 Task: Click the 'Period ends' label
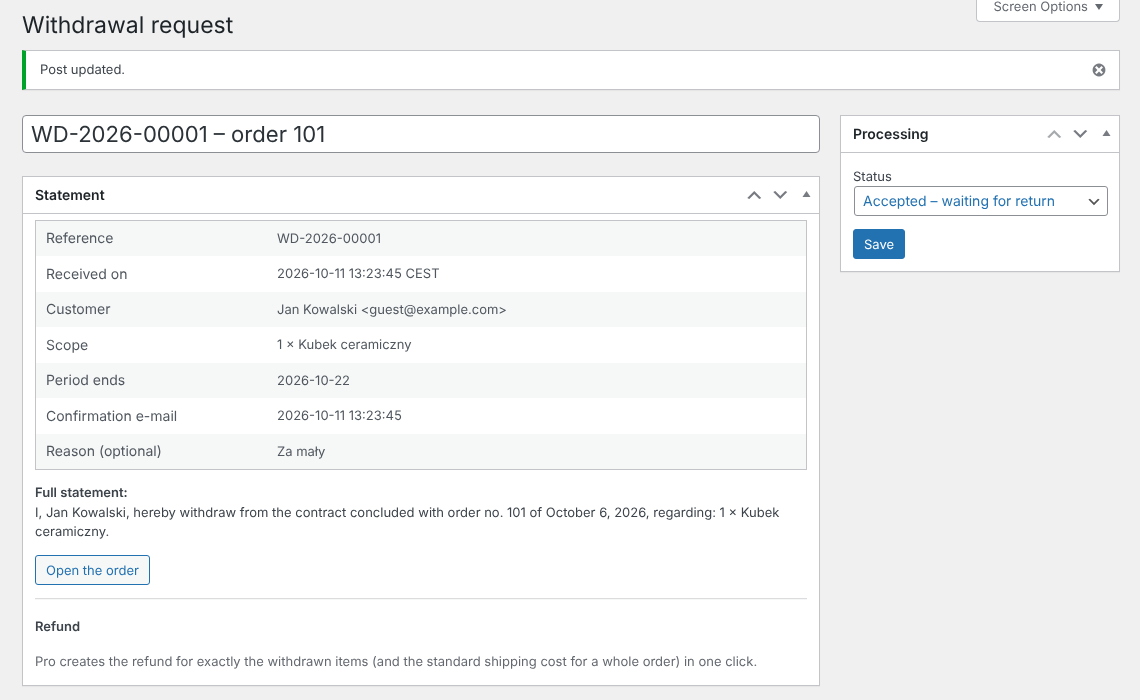85,380
